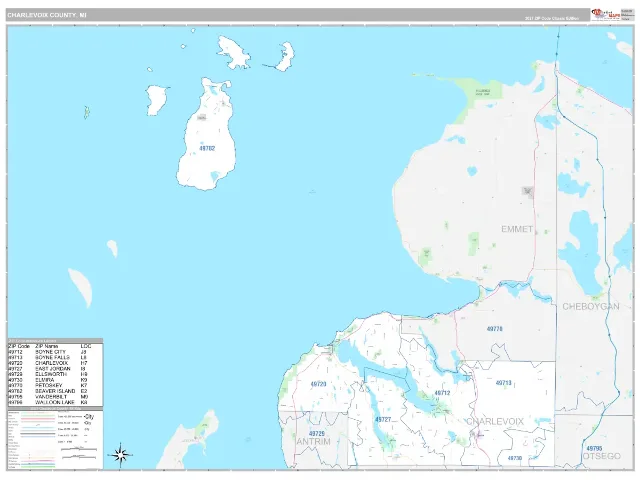Click BOYNE CITY in the ZIP index table
This screenshot has height=480, width=640.
(50, 352)
